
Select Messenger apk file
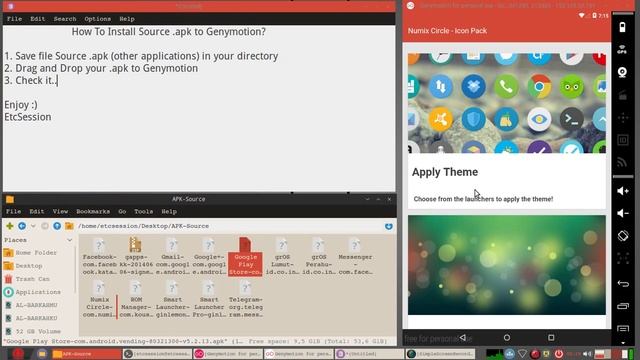[355, 256]
